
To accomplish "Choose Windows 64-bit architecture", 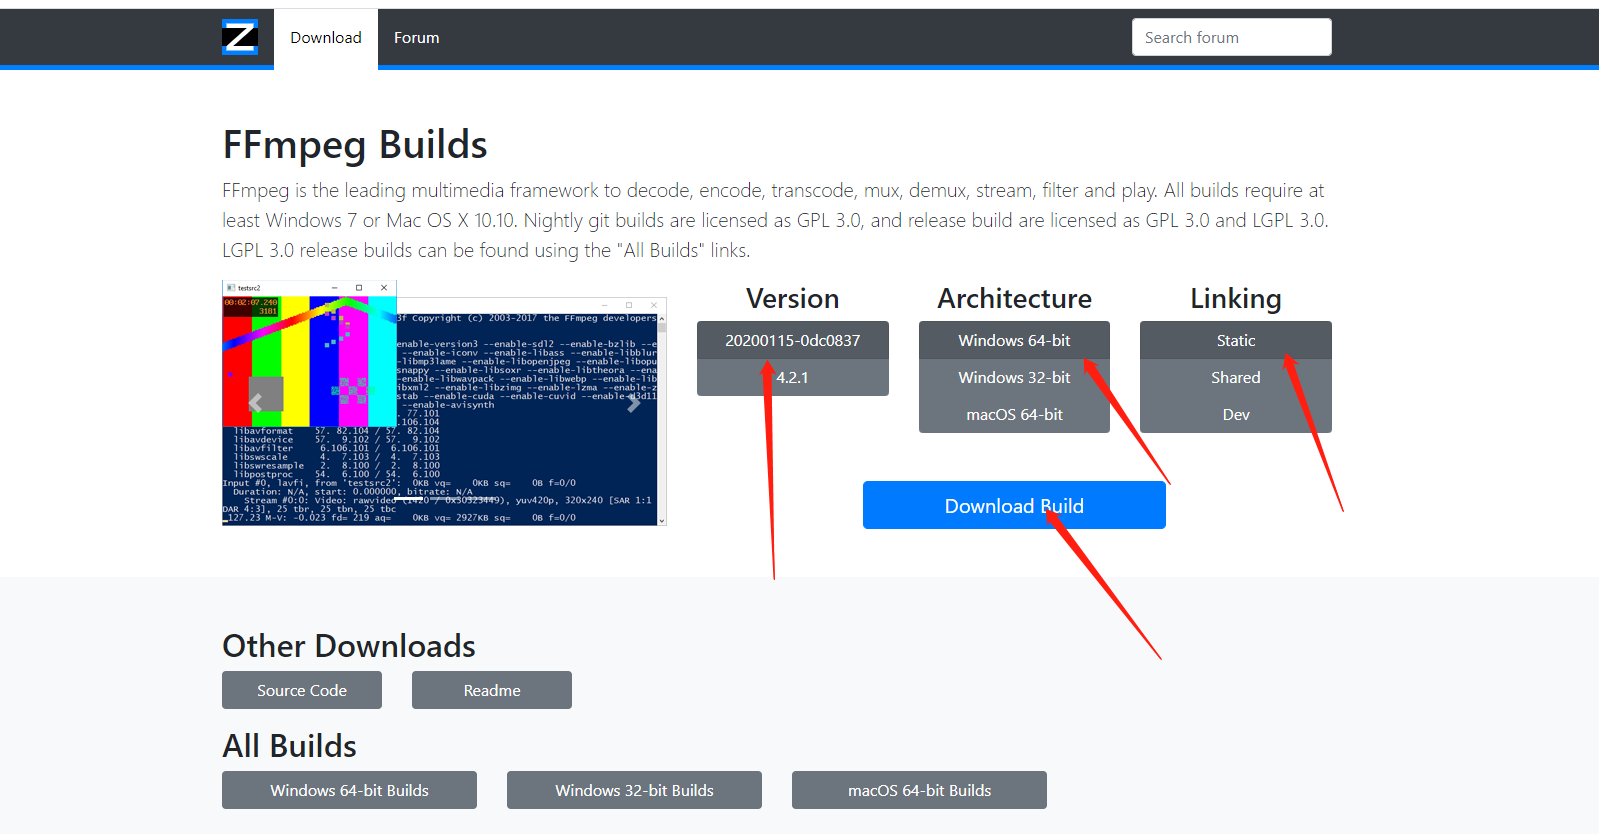I will 1014,340.
